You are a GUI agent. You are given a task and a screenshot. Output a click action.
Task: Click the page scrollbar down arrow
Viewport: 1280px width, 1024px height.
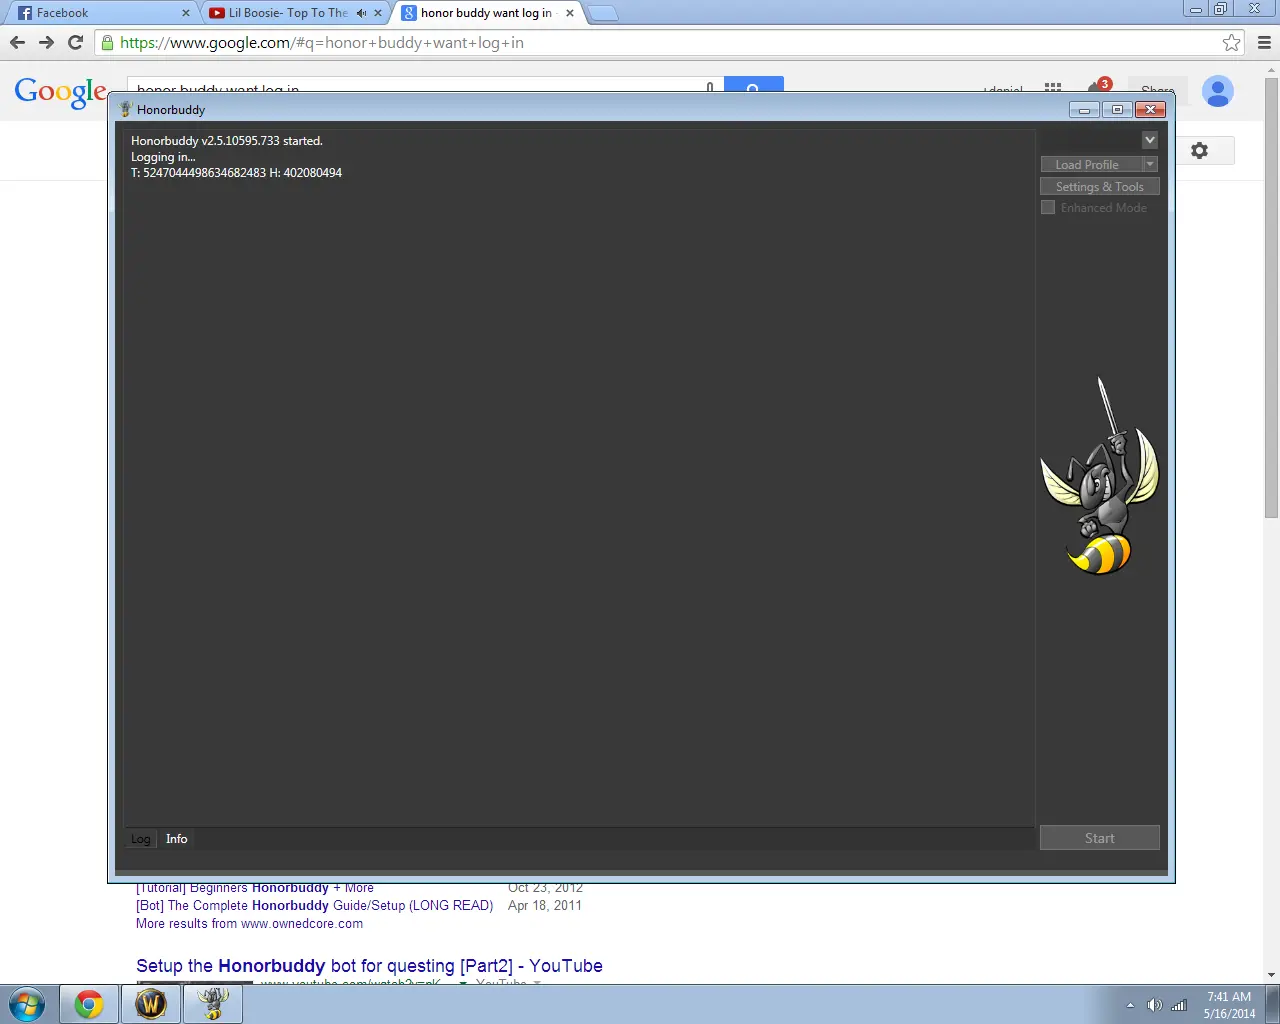(x=1272, y=975)
